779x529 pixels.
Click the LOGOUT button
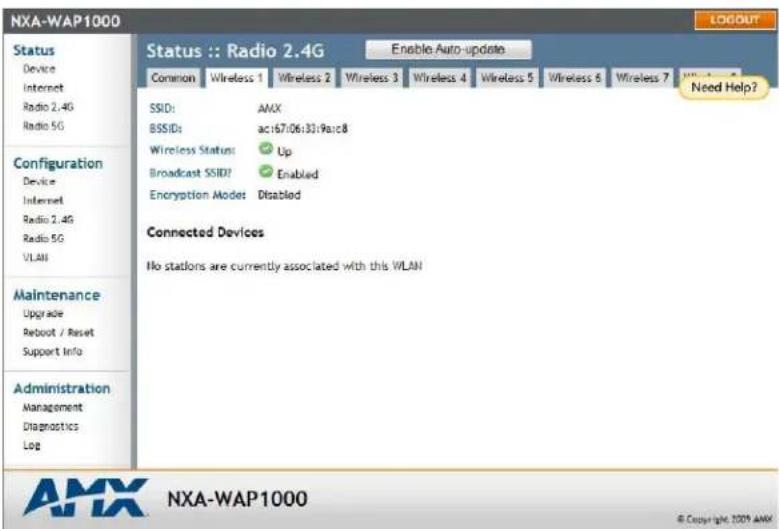pyautogui.click(x=735, y=20)
